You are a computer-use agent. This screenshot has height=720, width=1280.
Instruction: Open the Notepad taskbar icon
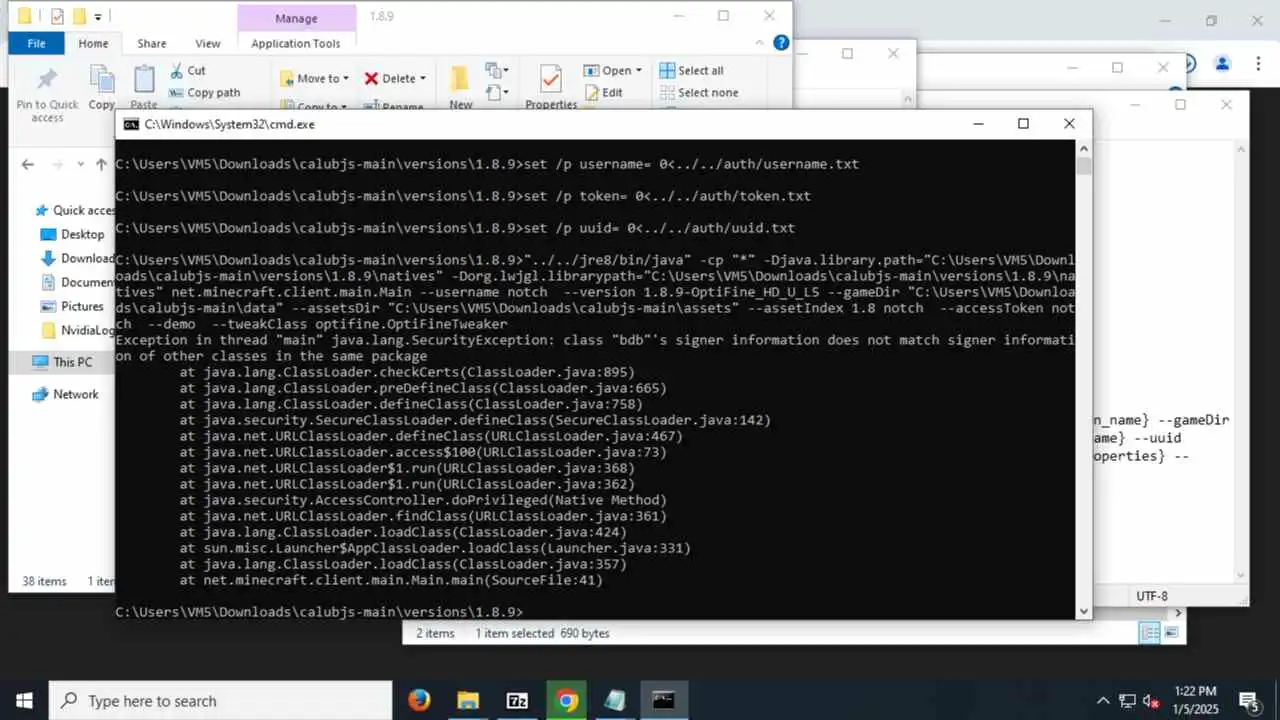click(615, 700)
